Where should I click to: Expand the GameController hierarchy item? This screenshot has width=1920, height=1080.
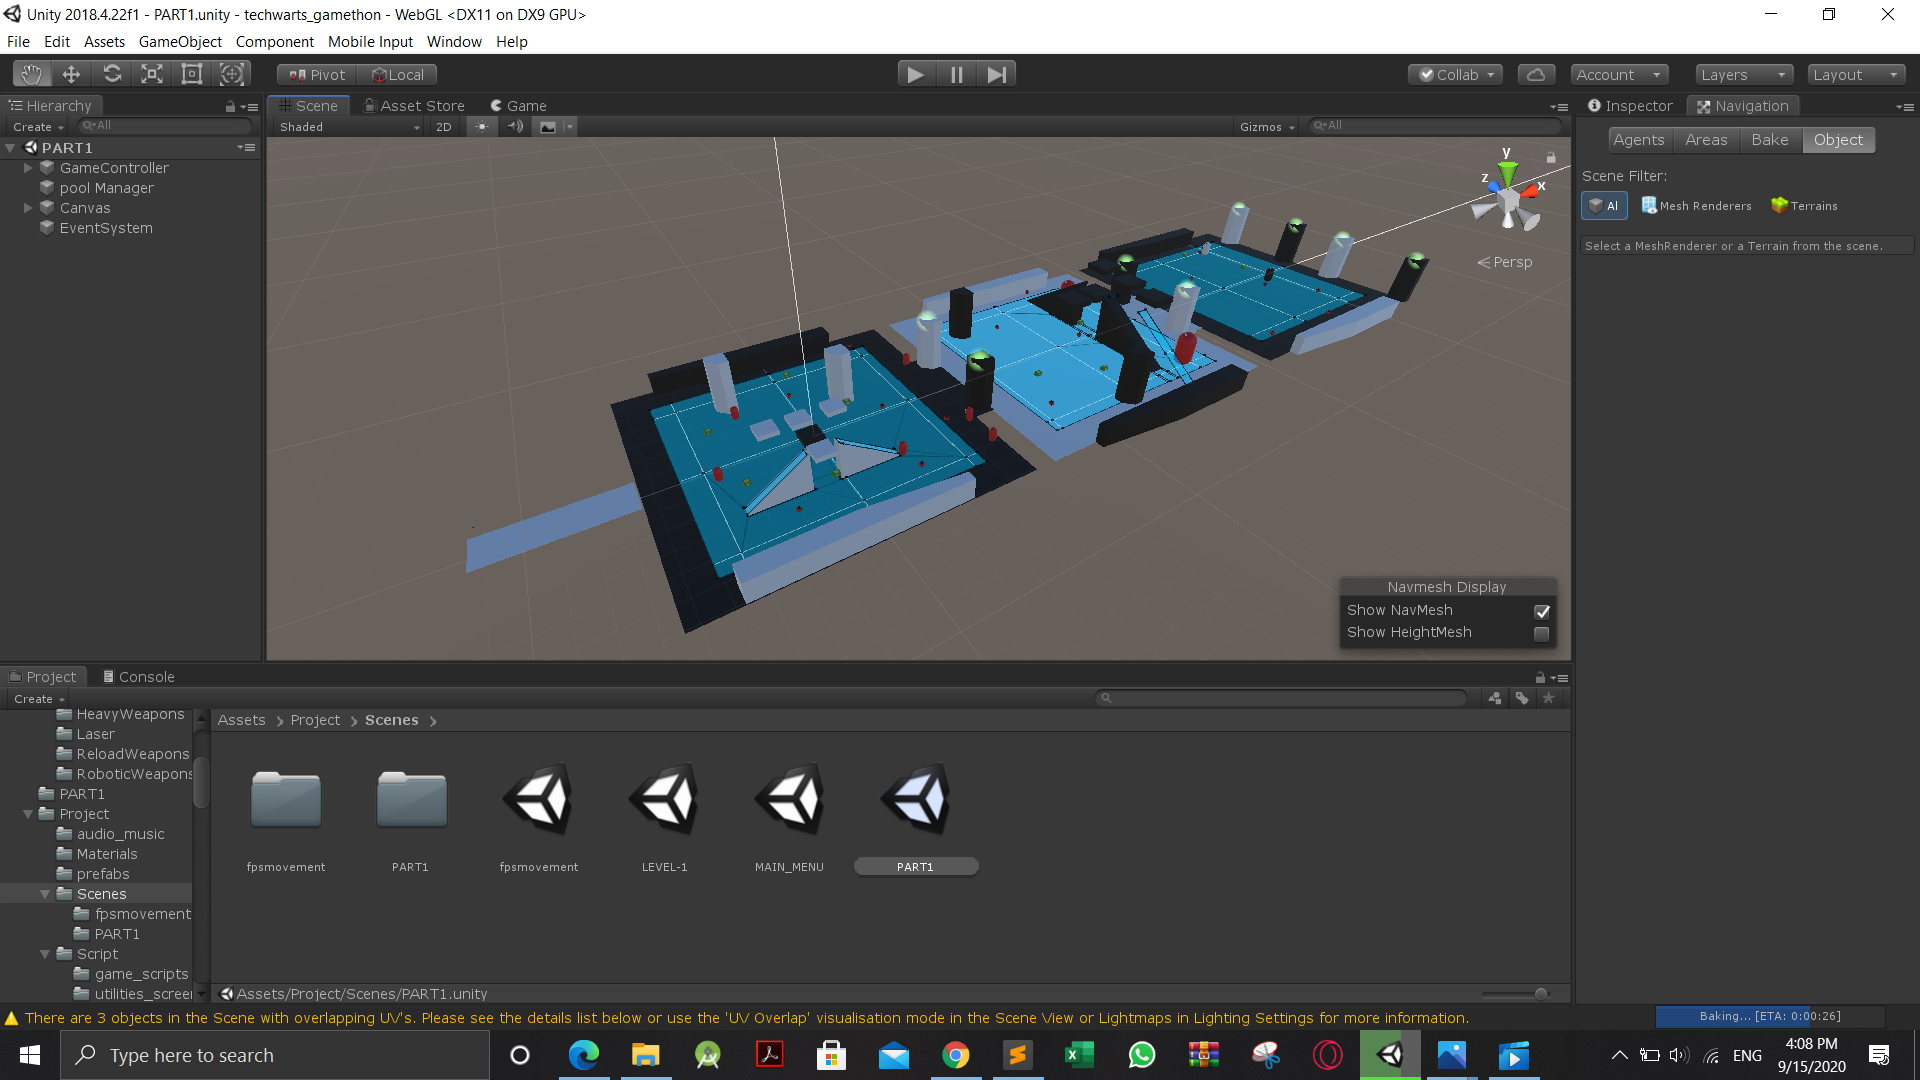(x=28, y=168)
